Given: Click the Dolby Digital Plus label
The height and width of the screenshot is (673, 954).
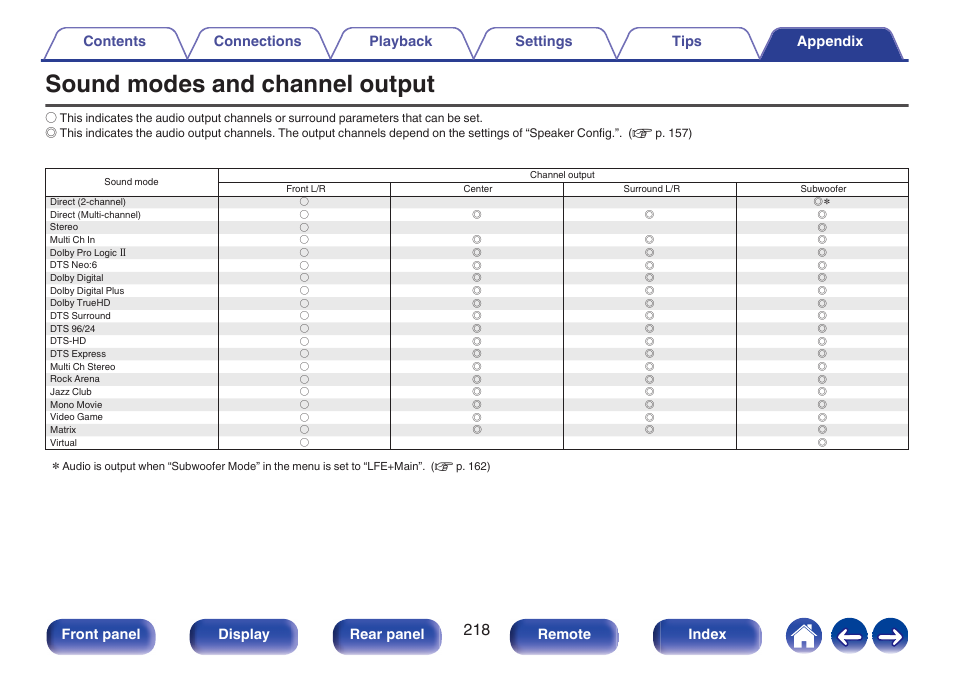Looking at the screenshot, I should click(x=87, y=291).
